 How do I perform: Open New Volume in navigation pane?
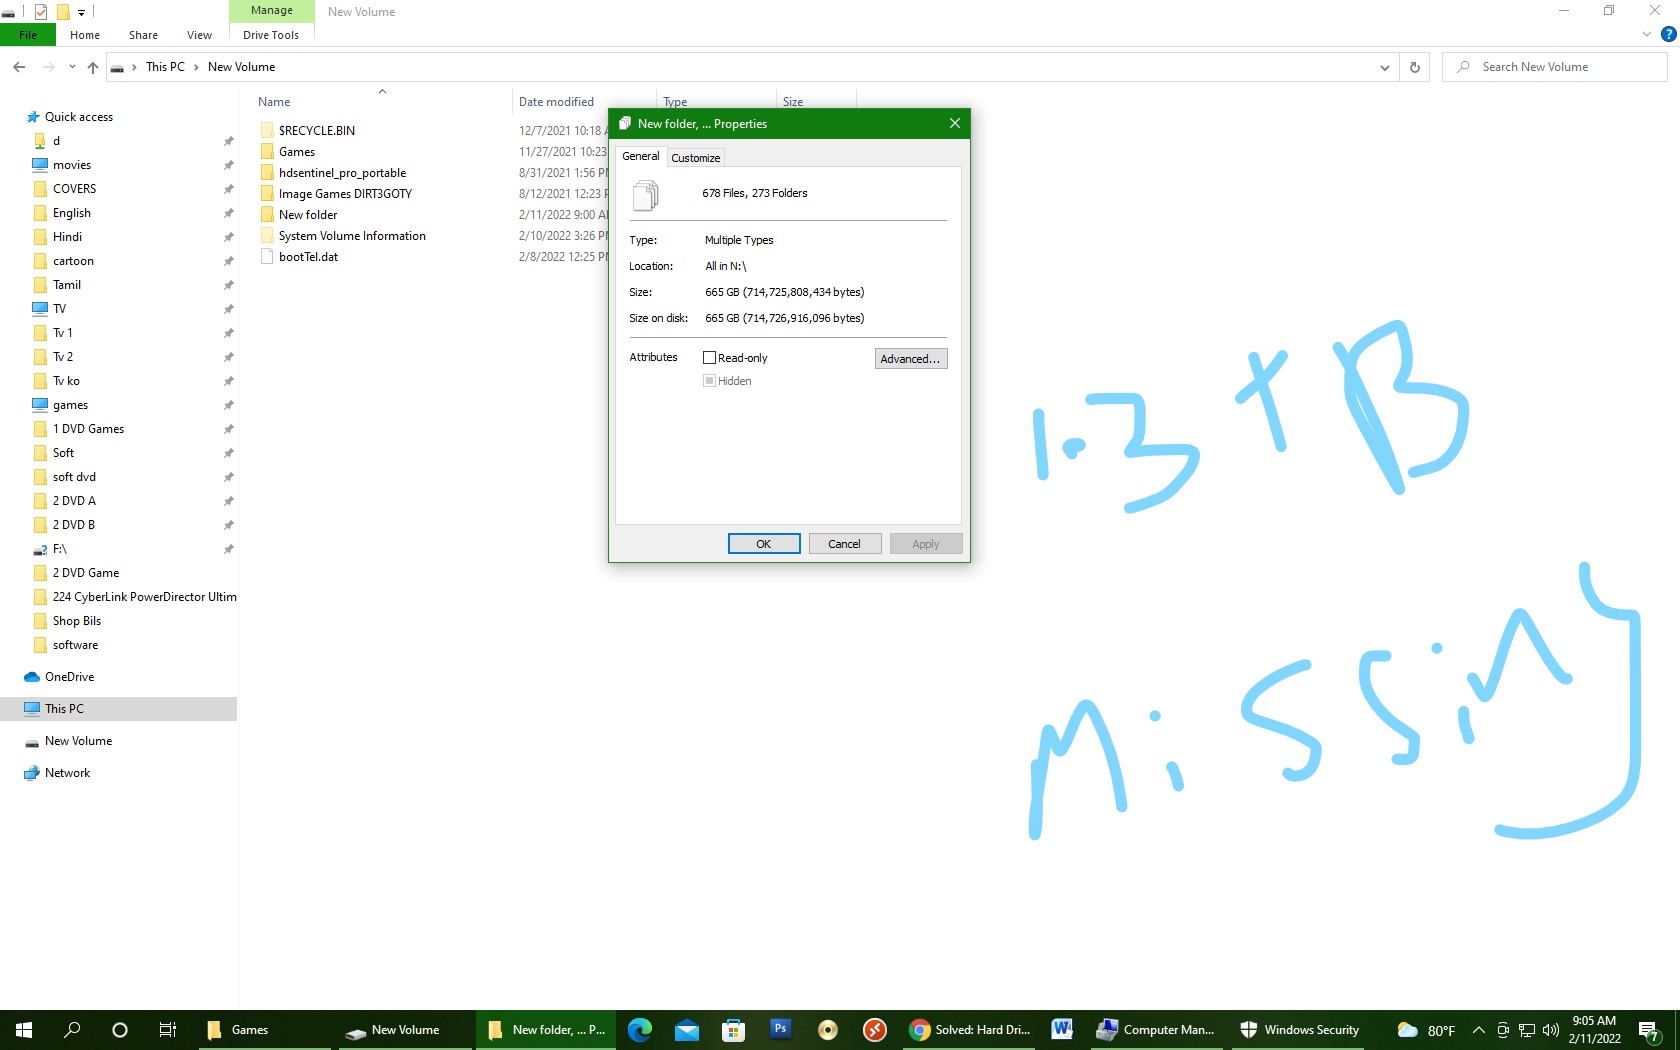78,741
